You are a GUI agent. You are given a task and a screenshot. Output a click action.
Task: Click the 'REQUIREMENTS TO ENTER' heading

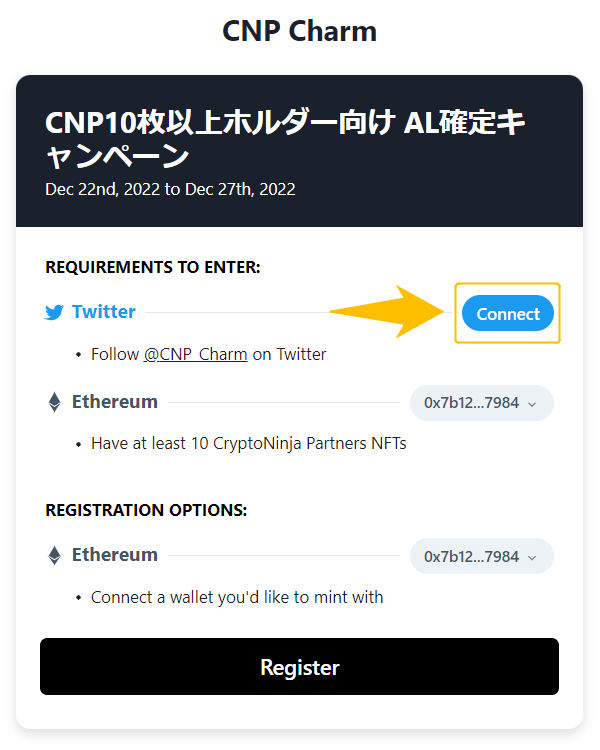point(153,267)
